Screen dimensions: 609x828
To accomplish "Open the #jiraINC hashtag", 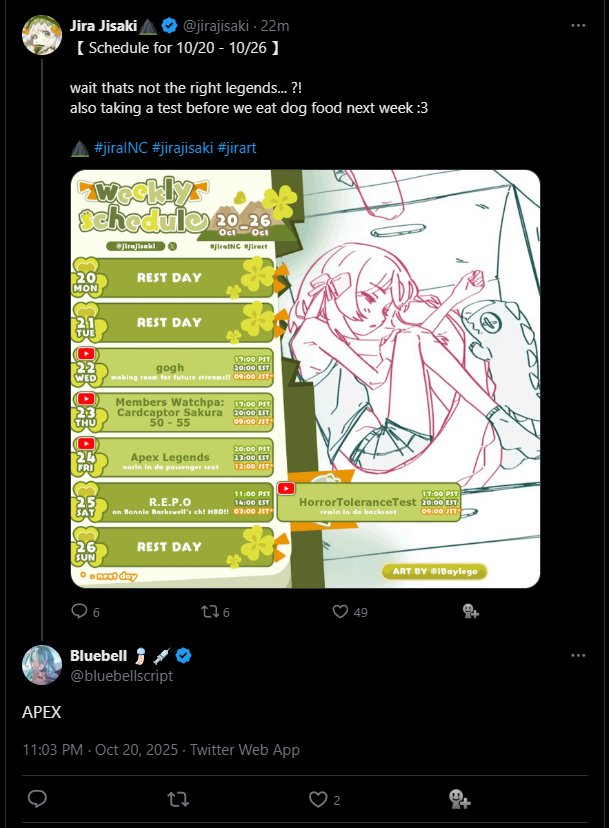I will tap(120, 148).
